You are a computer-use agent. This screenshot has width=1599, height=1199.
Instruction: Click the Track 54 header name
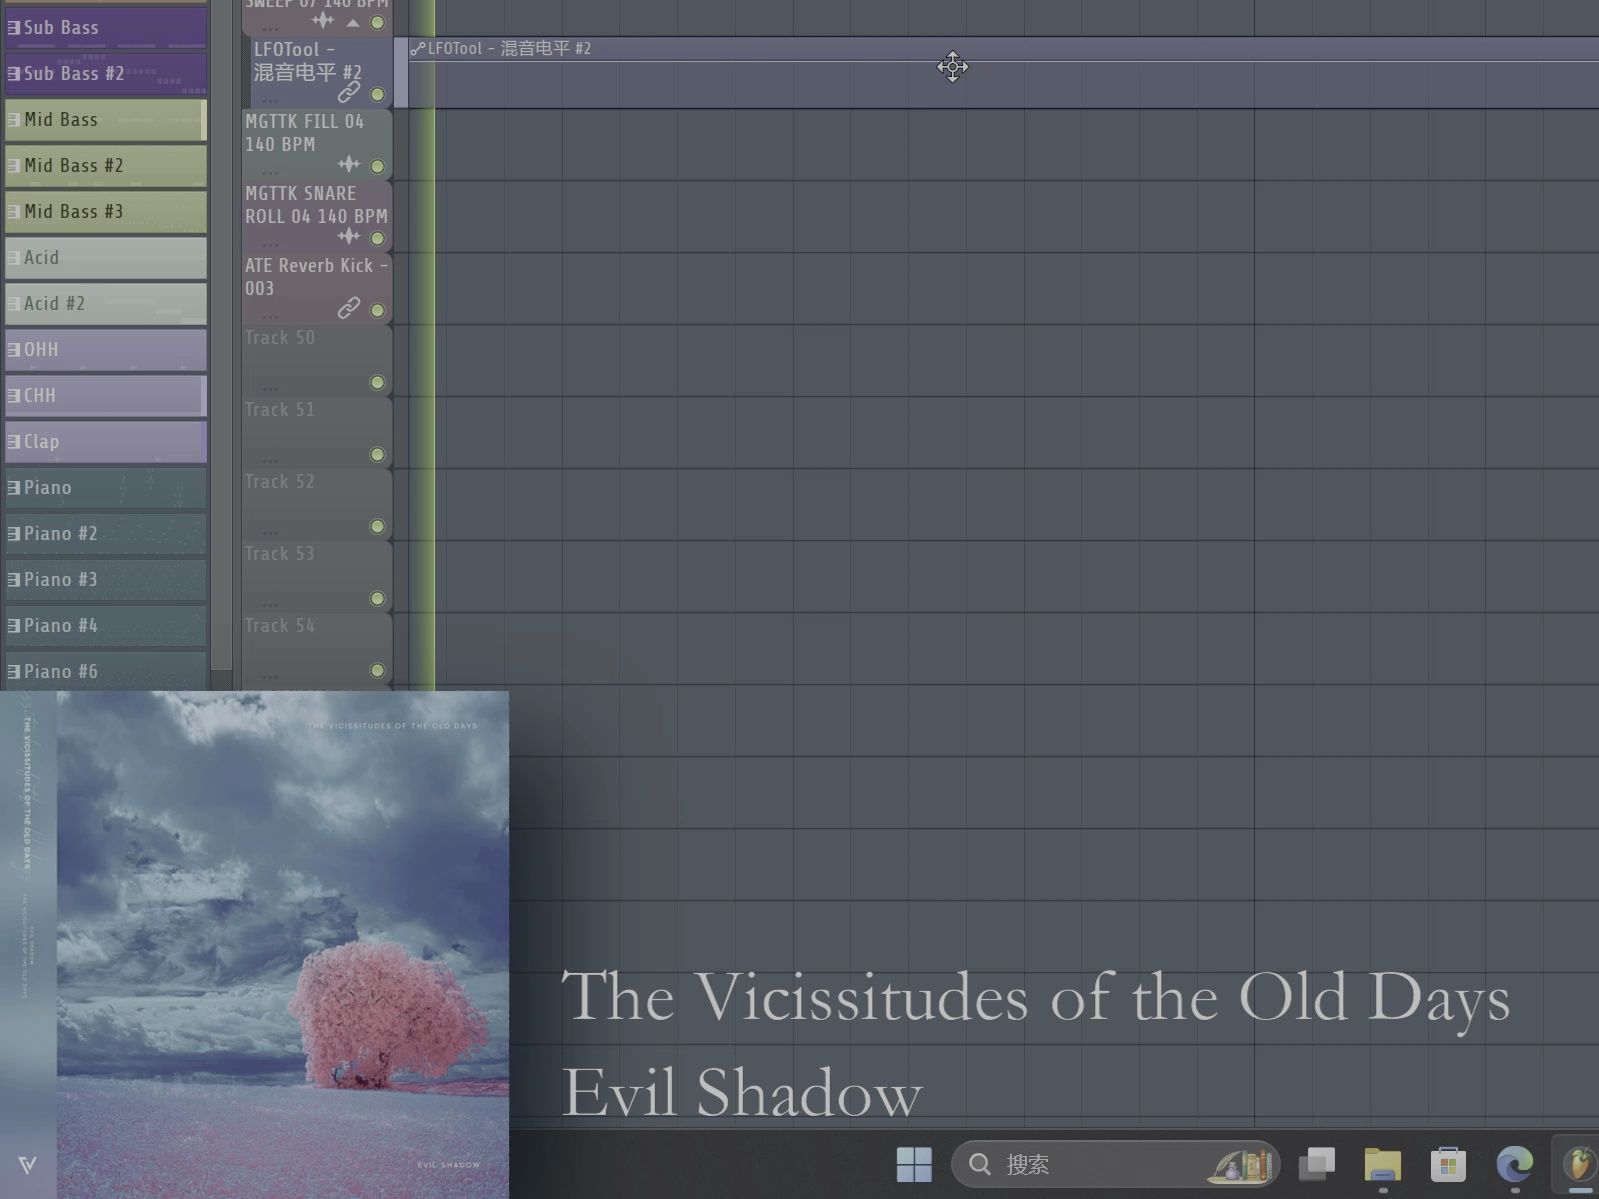coord(280,626)
